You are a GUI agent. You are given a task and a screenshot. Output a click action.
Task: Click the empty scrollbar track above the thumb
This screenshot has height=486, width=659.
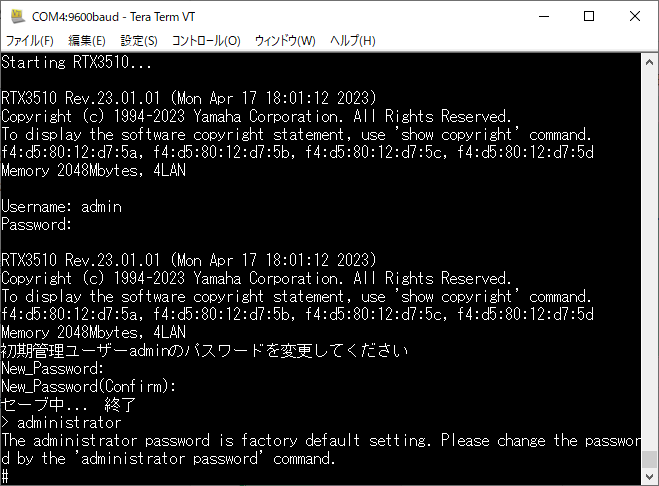point(649,250)
